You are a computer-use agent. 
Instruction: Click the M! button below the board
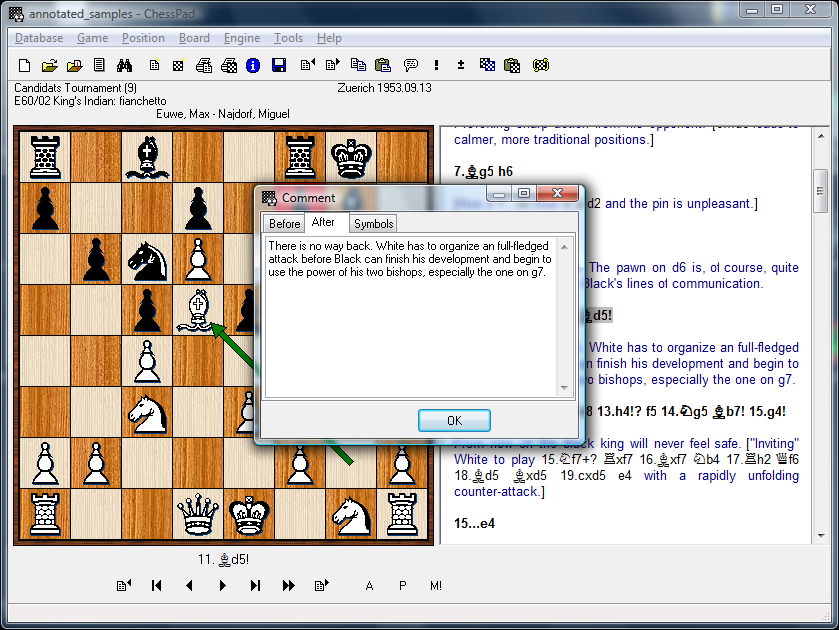tap(436, 586)
